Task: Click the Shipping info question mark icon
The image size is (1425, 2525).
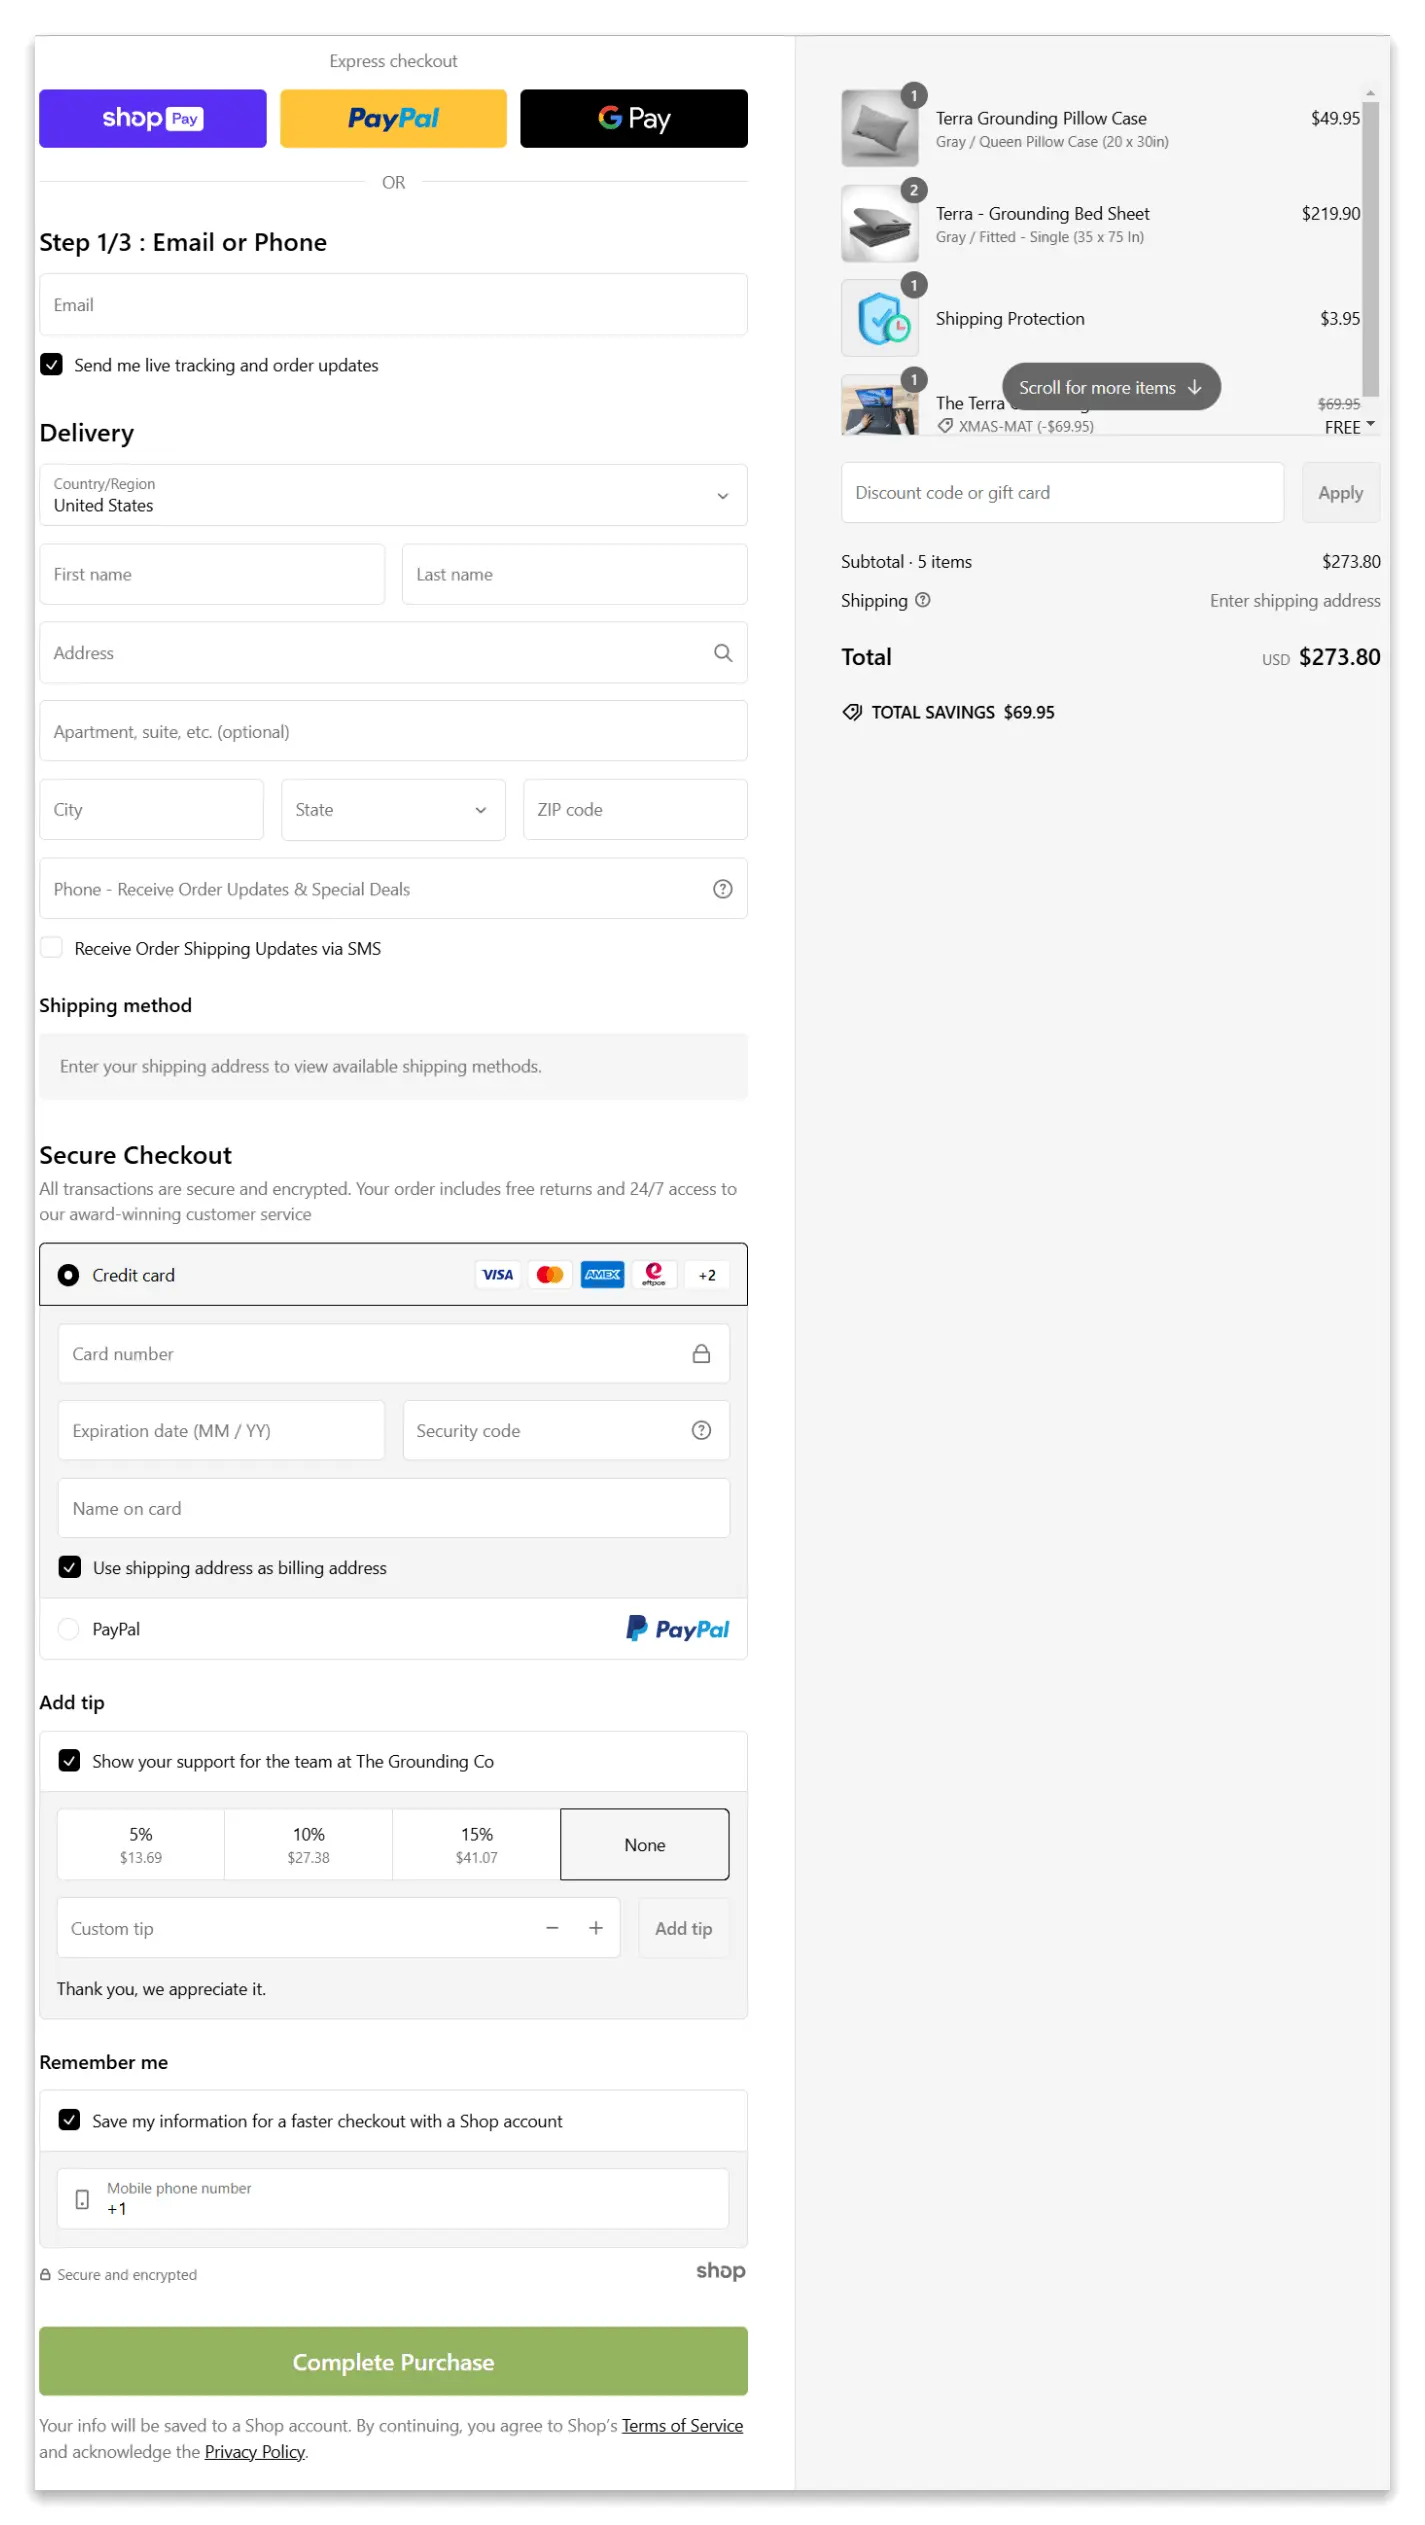Action: click(x=922, y=600)
